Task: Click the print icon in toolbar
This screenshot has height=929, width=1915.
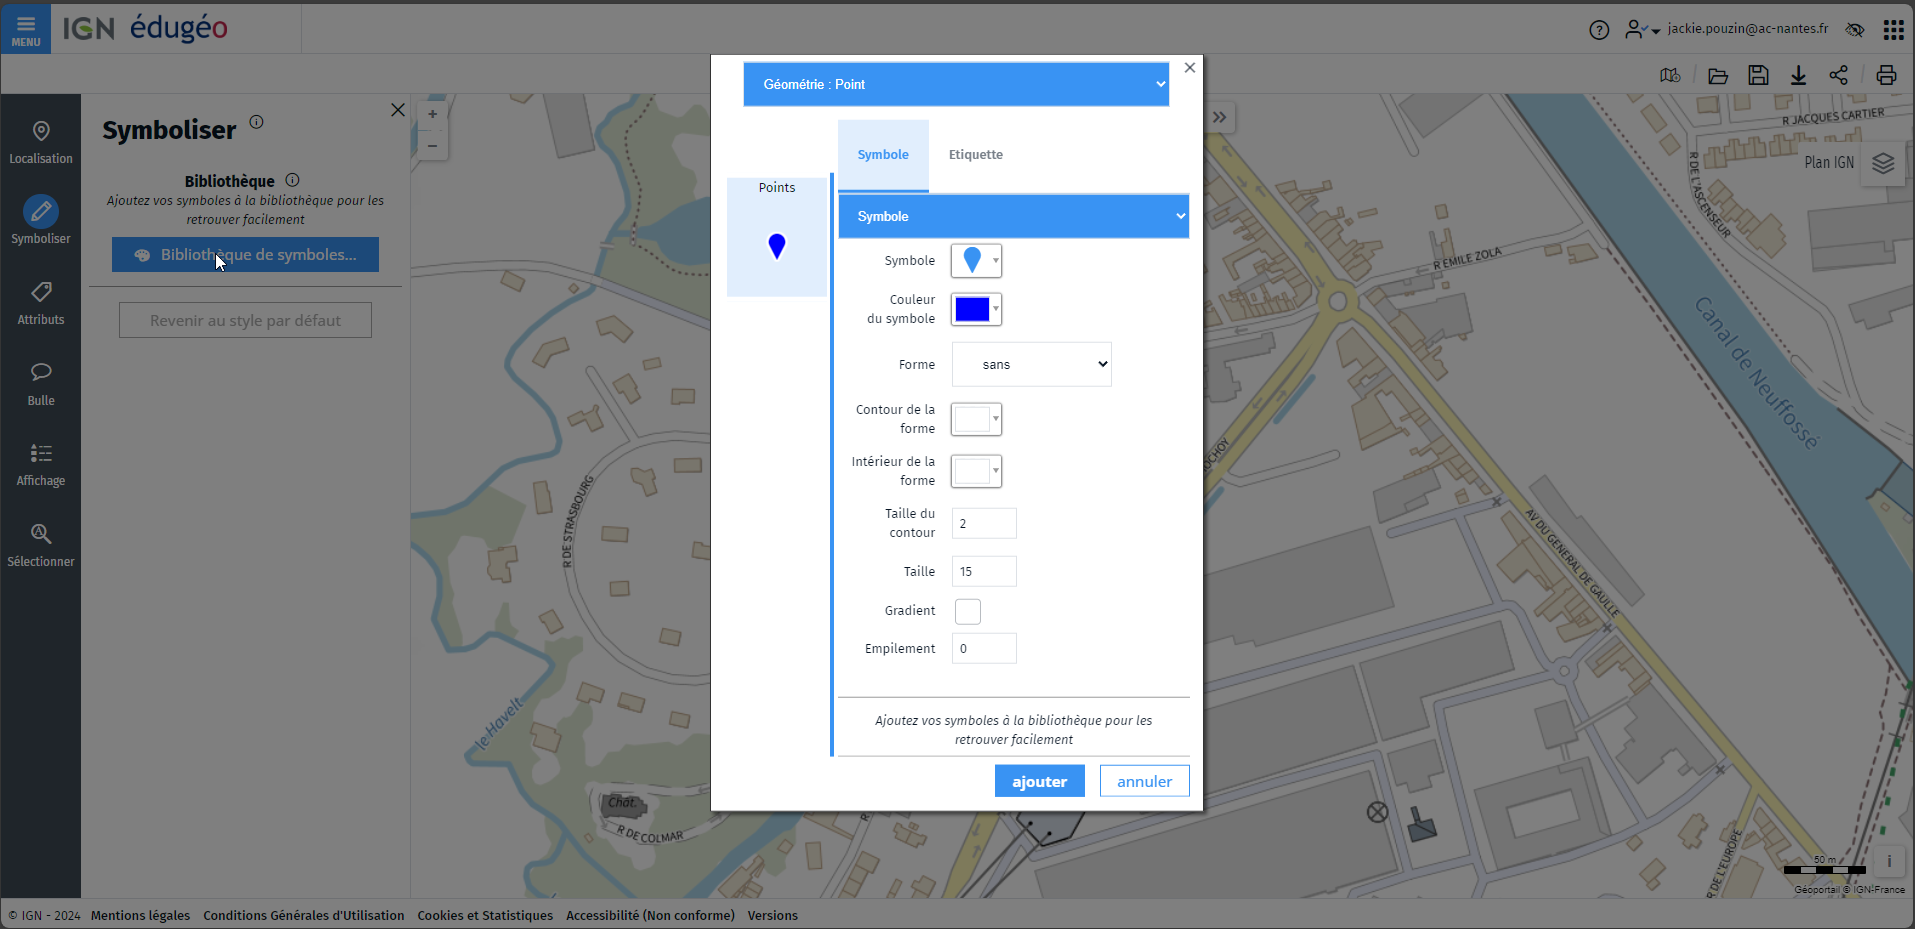Action: coord(1886,75)
